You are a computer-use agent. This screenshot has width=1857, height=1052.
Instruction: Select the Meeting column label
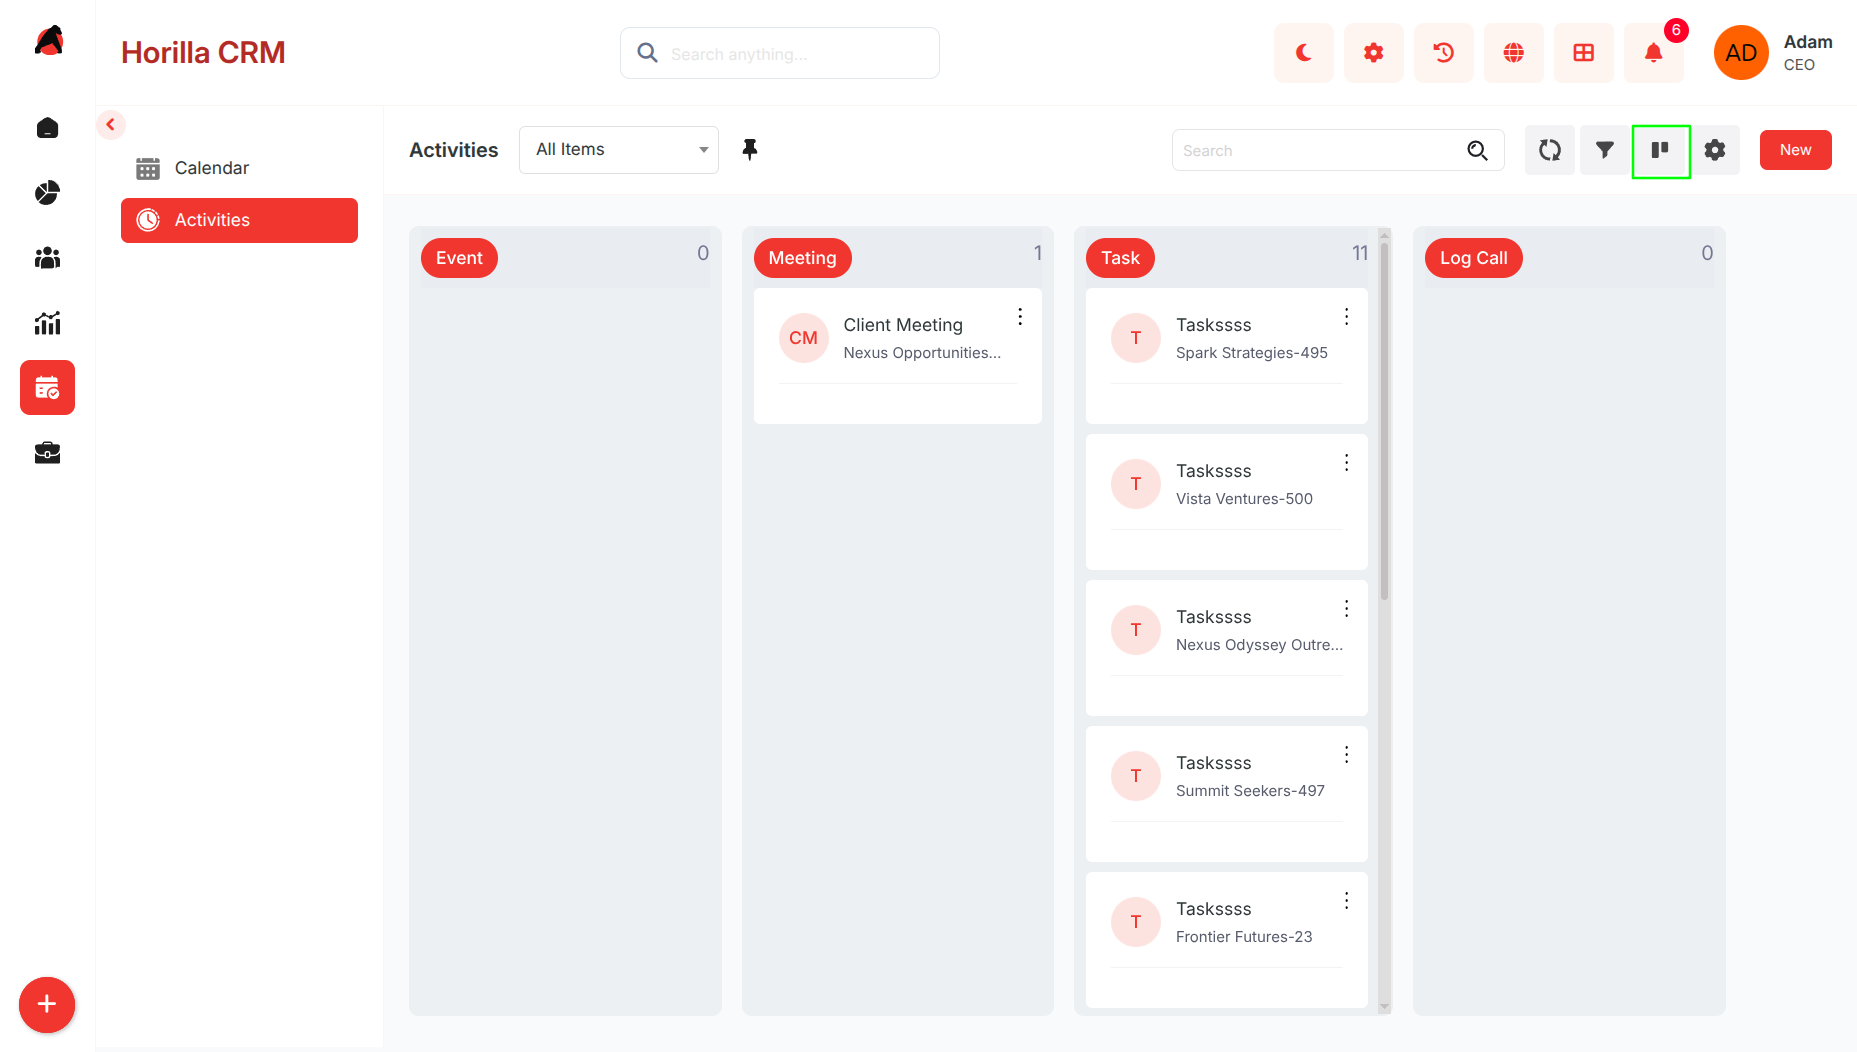click(x=802, y=258)
